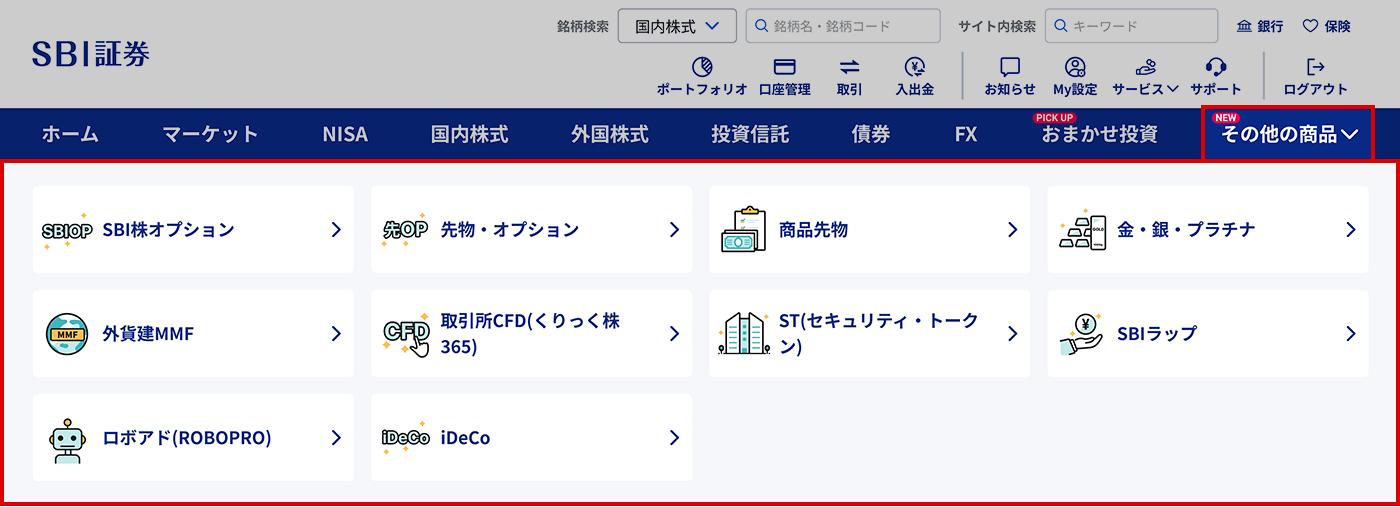Go to the 銀行 link

pos(1260,26)
